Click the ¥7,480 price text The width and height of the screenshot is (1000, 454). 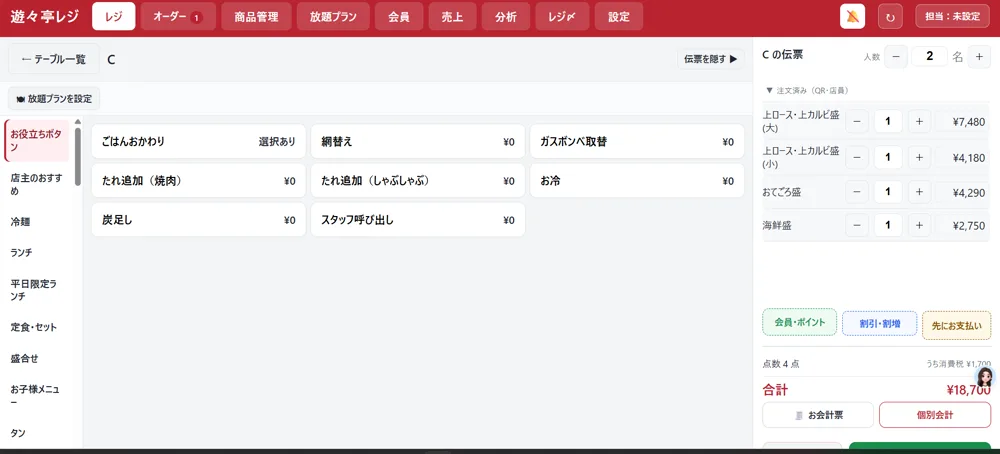pyautogui.click(x=968, y=122)
